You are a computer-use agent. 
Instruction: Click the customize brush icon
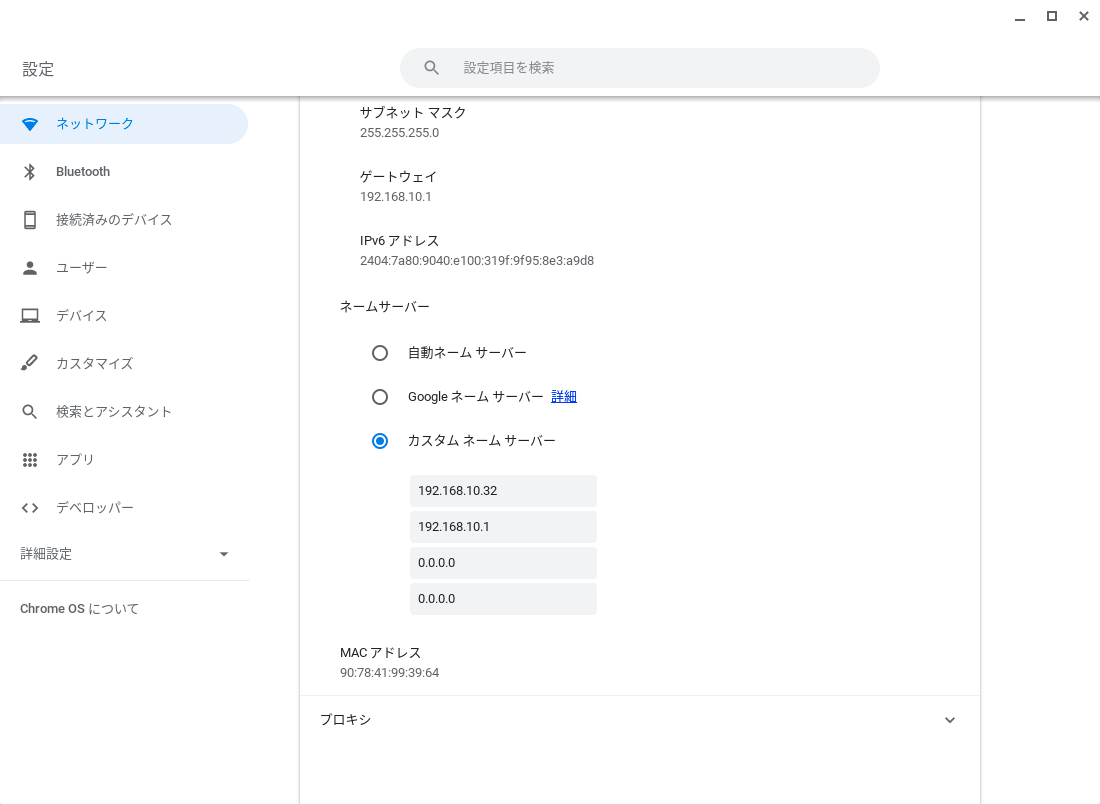[x=30, y=364]
